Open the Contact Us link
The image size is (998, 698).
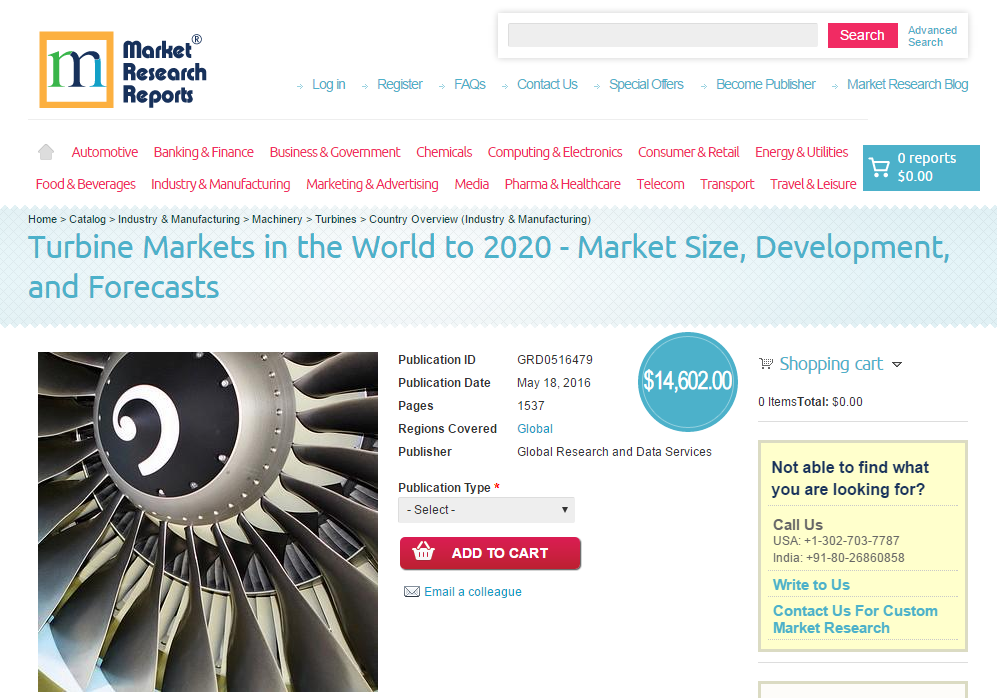coord(547,84)
